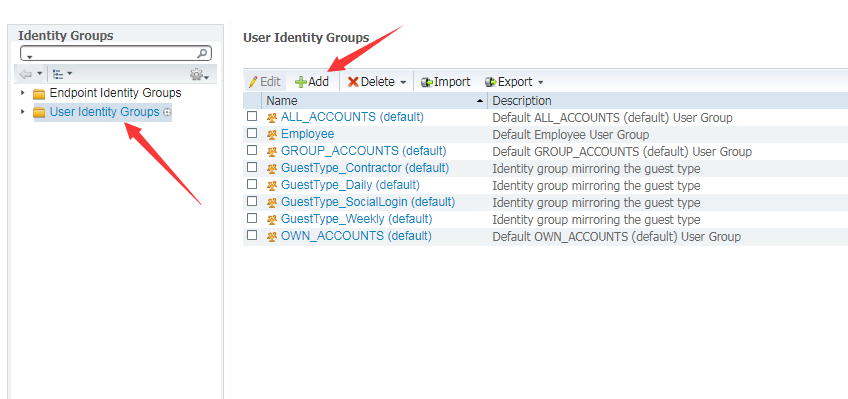The width and height of the screenshot is (848, 399).
Task: Click the Import button
Action: click(446, 82)
